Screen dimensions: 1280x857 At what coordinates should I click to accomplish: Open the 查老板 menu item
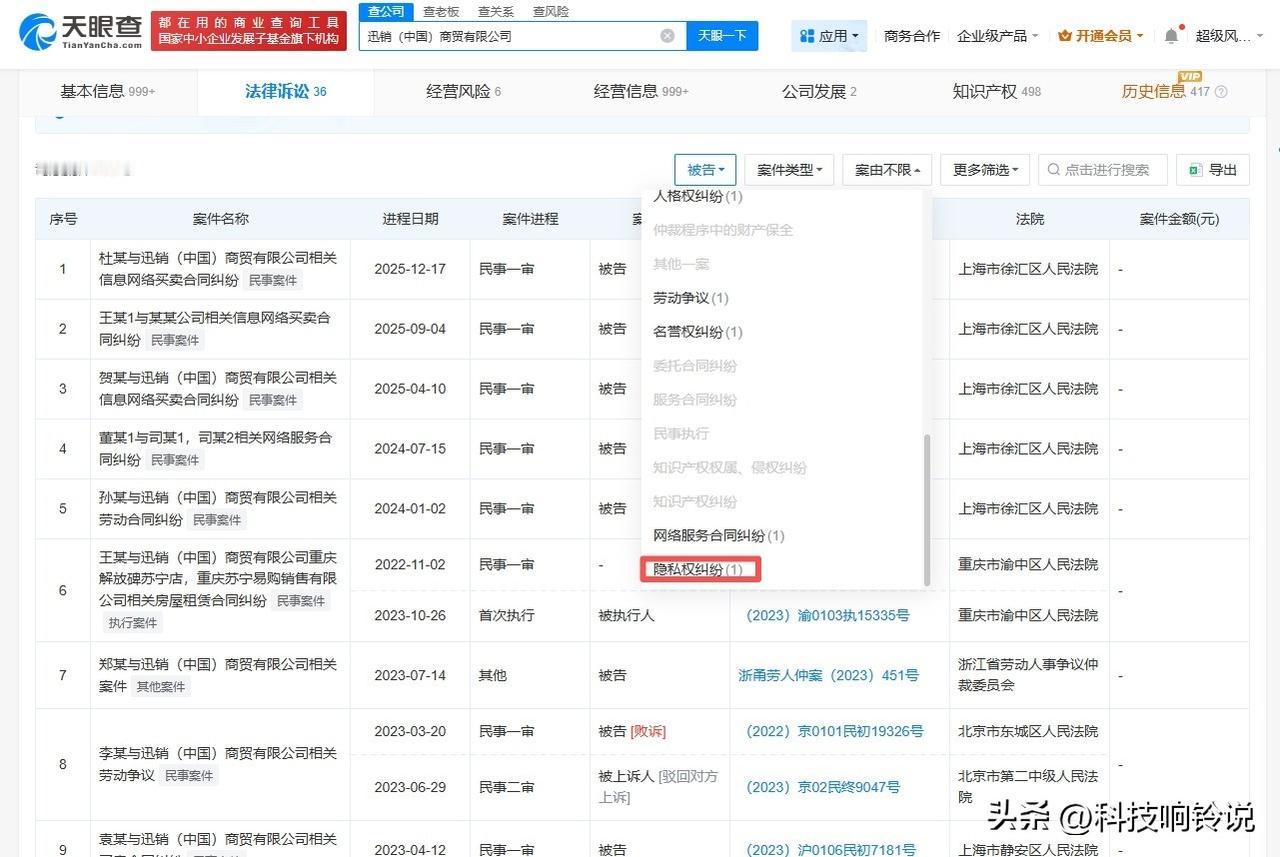(x=441, y=11)
